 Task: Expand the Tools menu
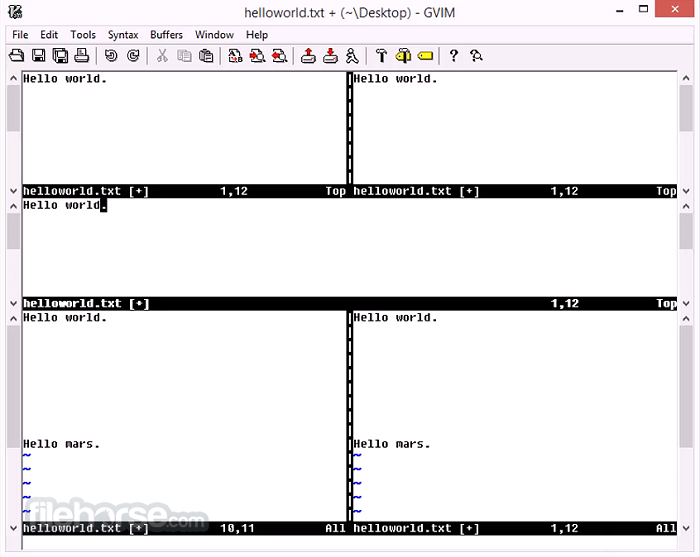pyautogui.click(x=83, y=34)
